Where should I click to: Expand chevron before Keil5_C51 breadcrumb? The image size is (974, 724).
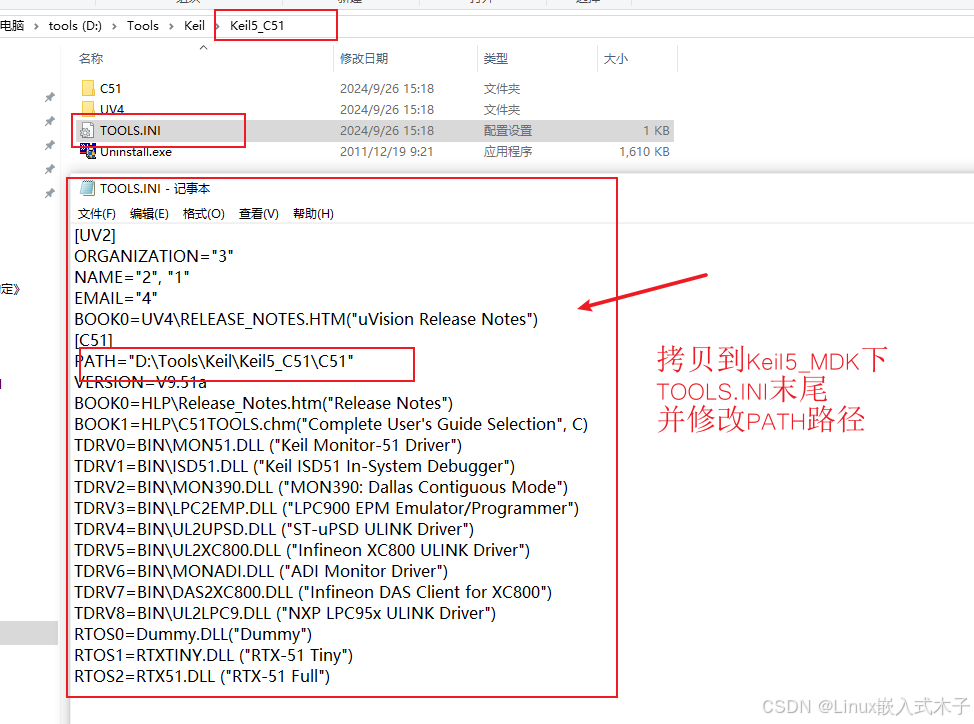pyautogui.click(x=217, y=26)
